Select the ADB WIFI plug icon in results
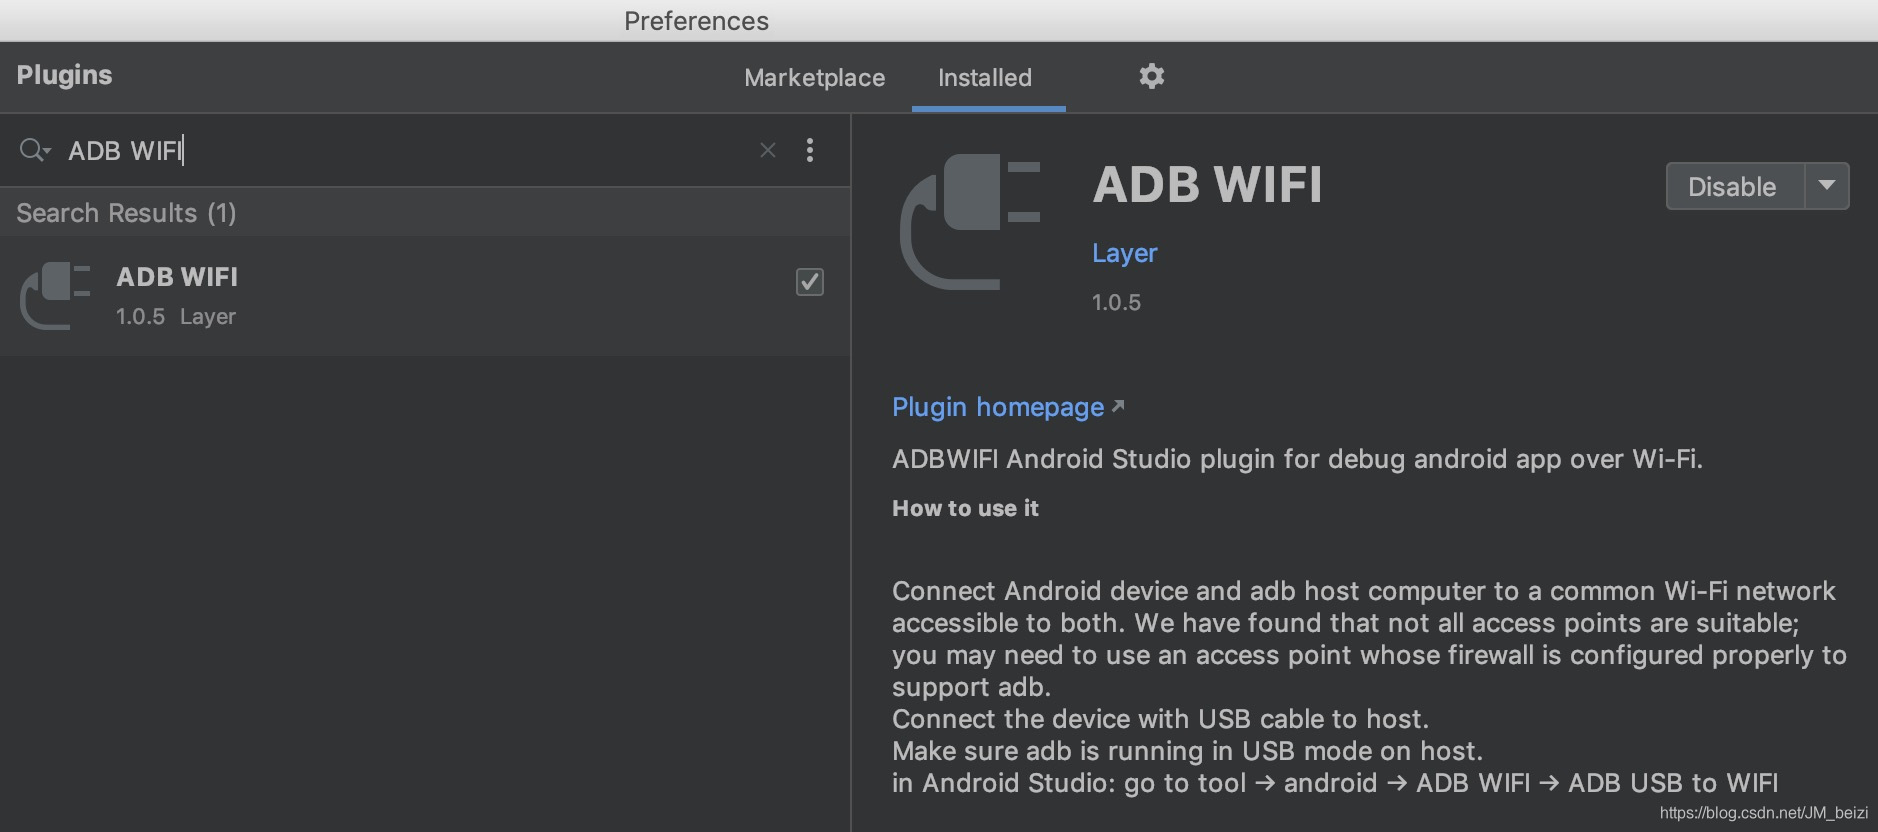The image size is (1878, 832). [56, 296]
